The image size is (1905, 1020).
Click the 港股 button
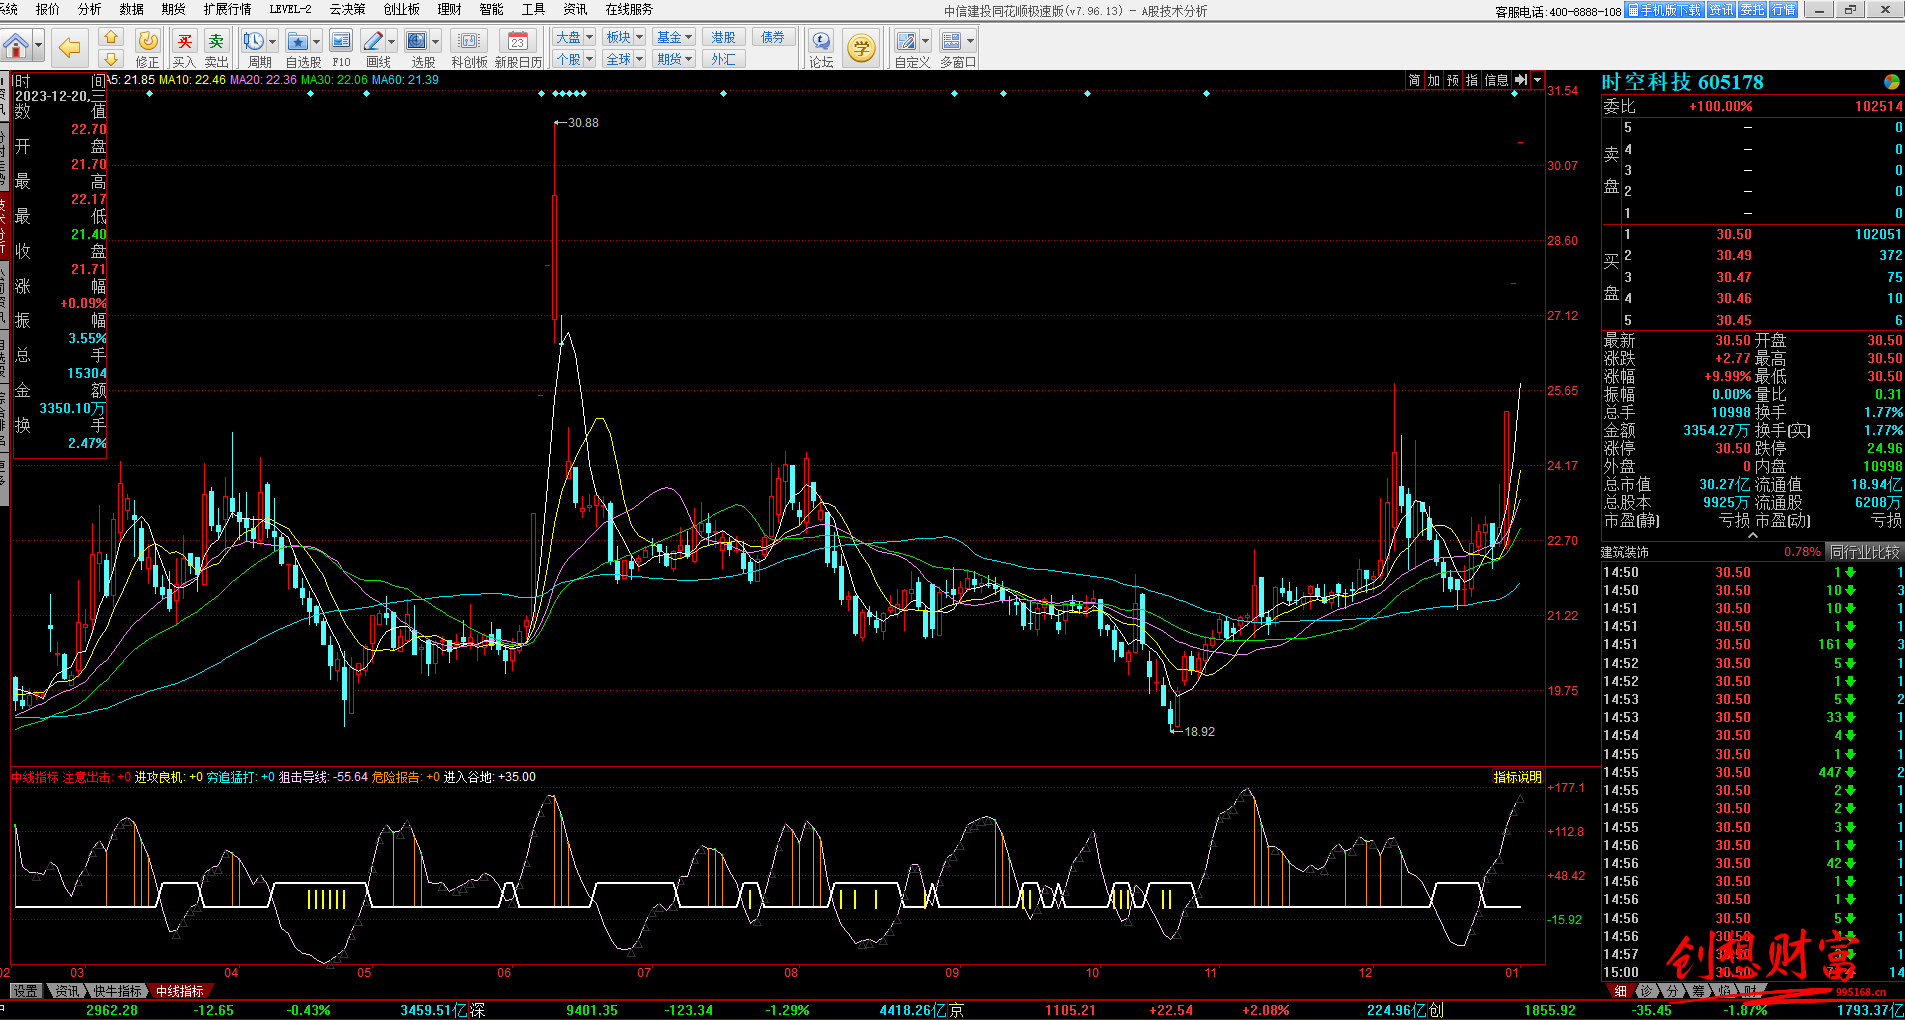(724, 37)
